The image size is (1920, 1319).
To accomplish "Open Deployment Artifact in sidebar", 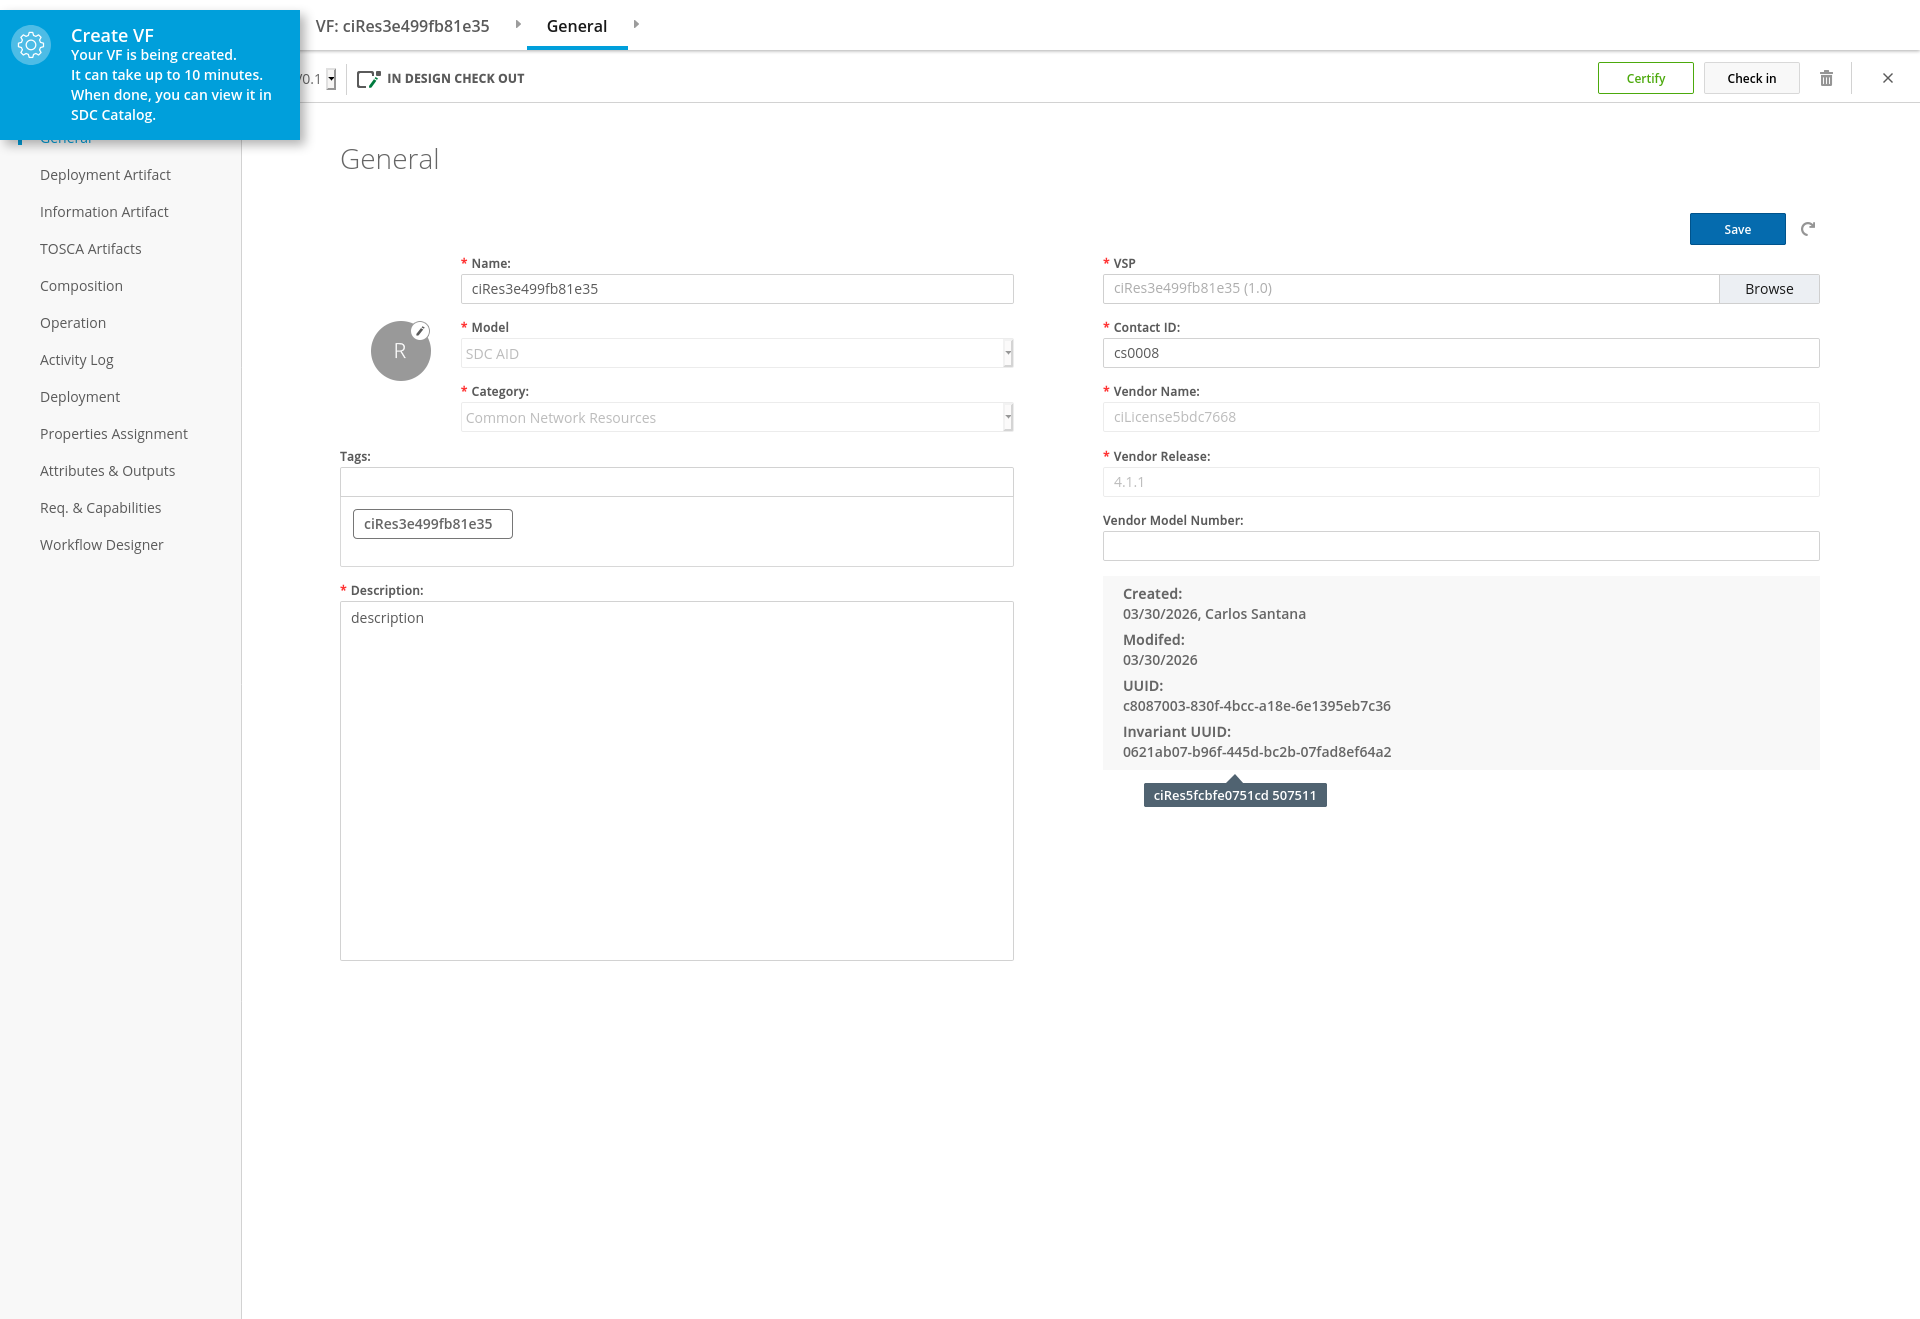I will [x=105, y=175].
